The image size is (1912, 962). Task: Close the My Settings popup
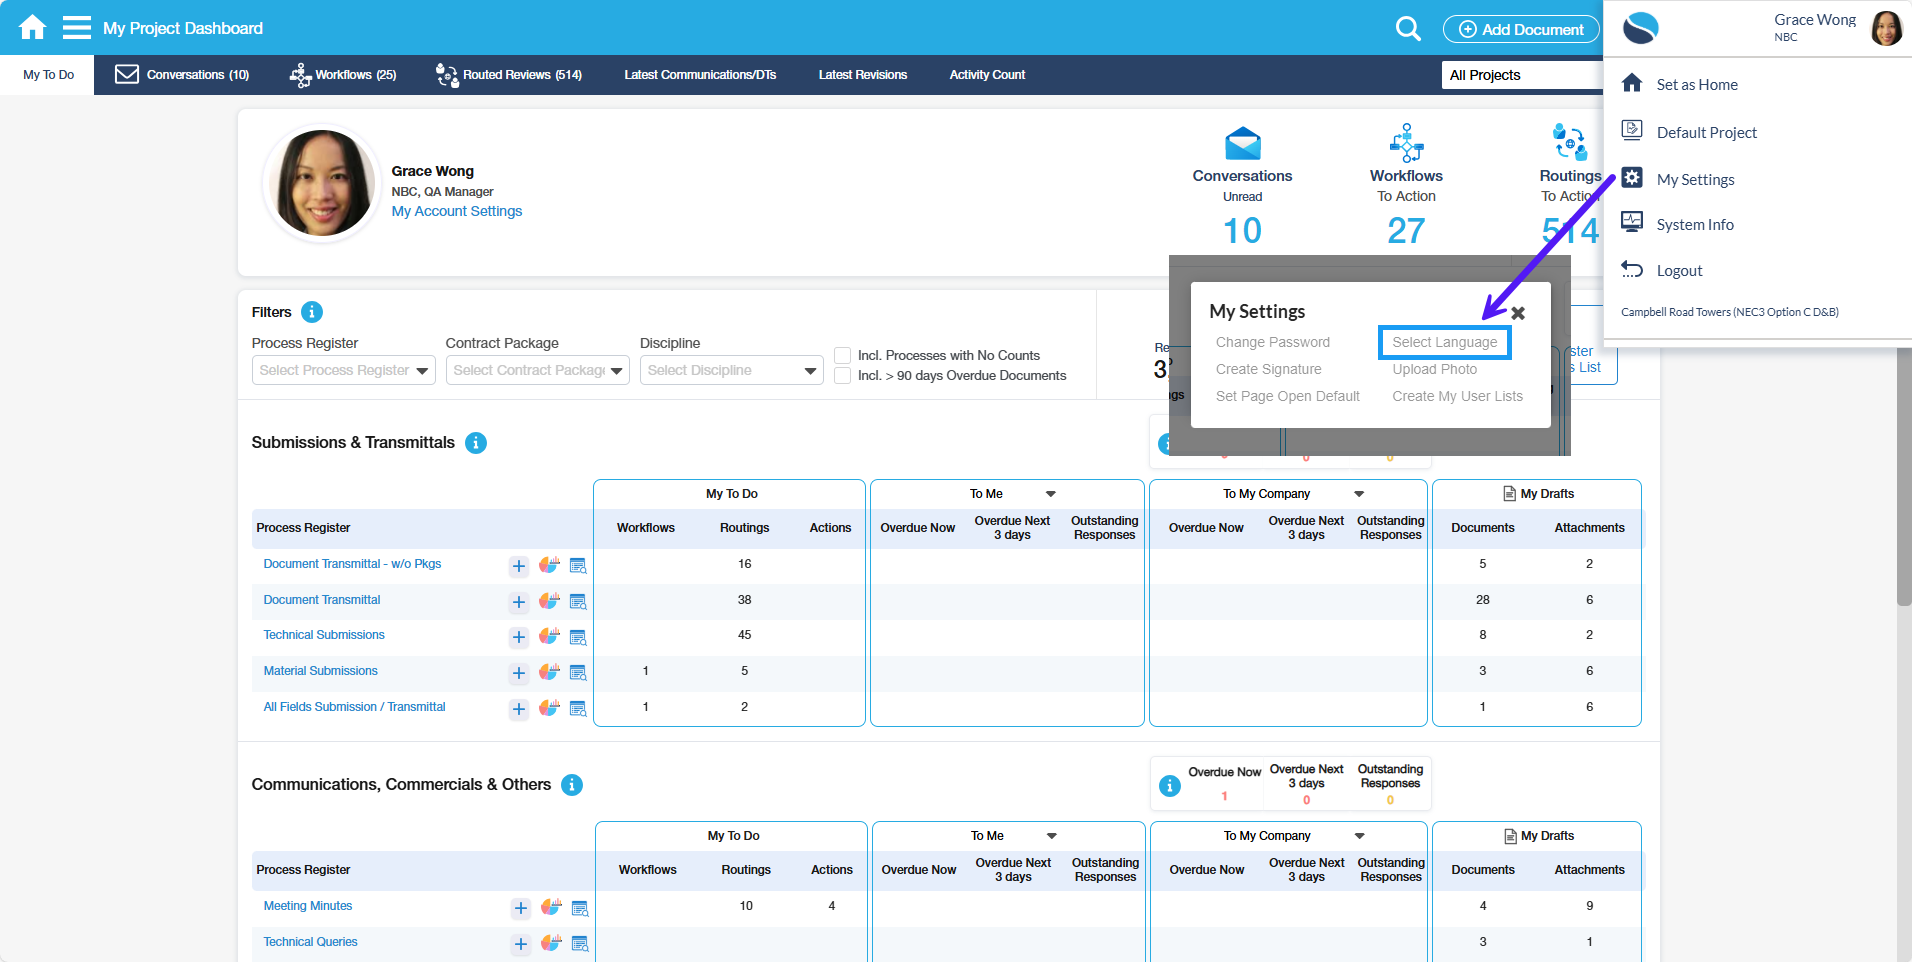tap(1518, 313)
